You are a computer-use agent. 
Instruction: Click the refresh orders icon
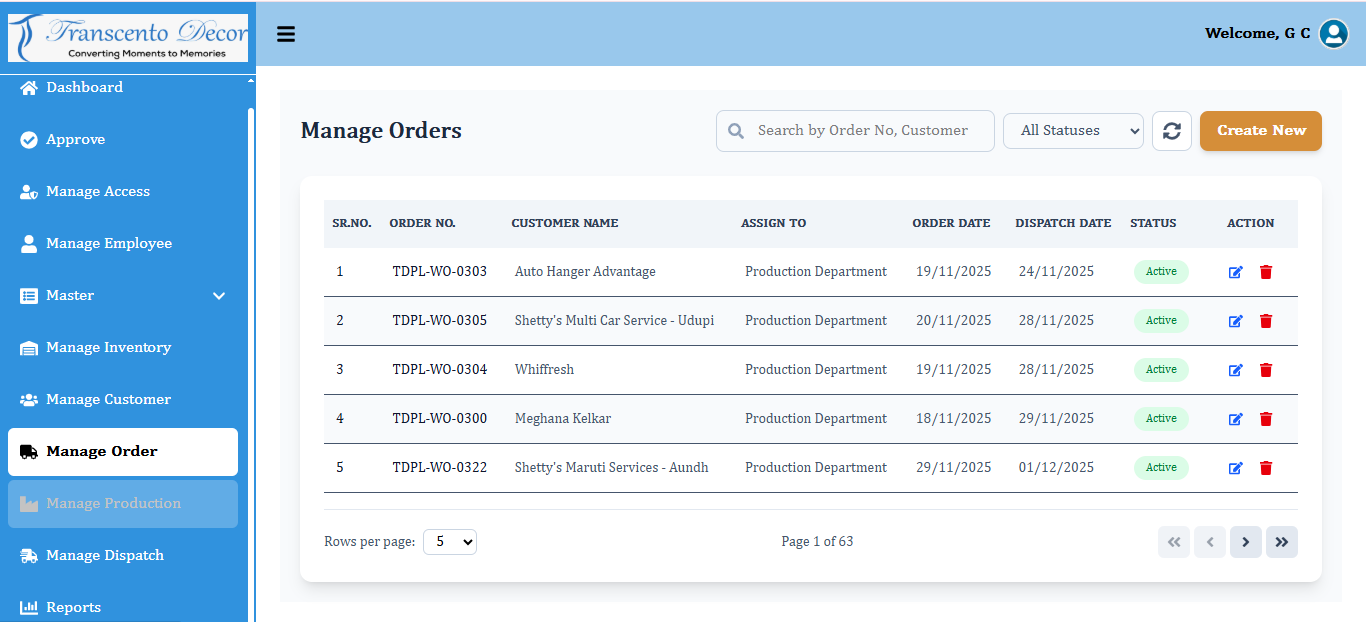click(x=1171, y=131)
